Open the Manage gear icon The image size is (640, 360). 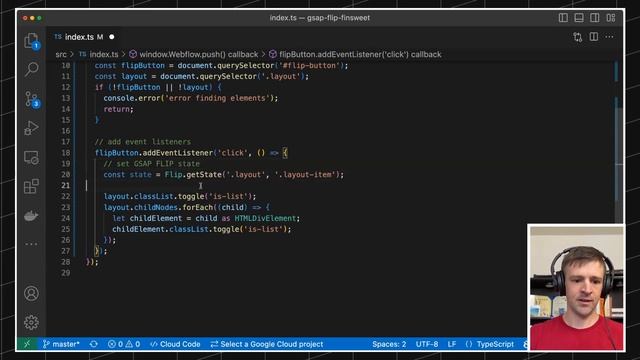pyautogui.click(x=31, y=322)
